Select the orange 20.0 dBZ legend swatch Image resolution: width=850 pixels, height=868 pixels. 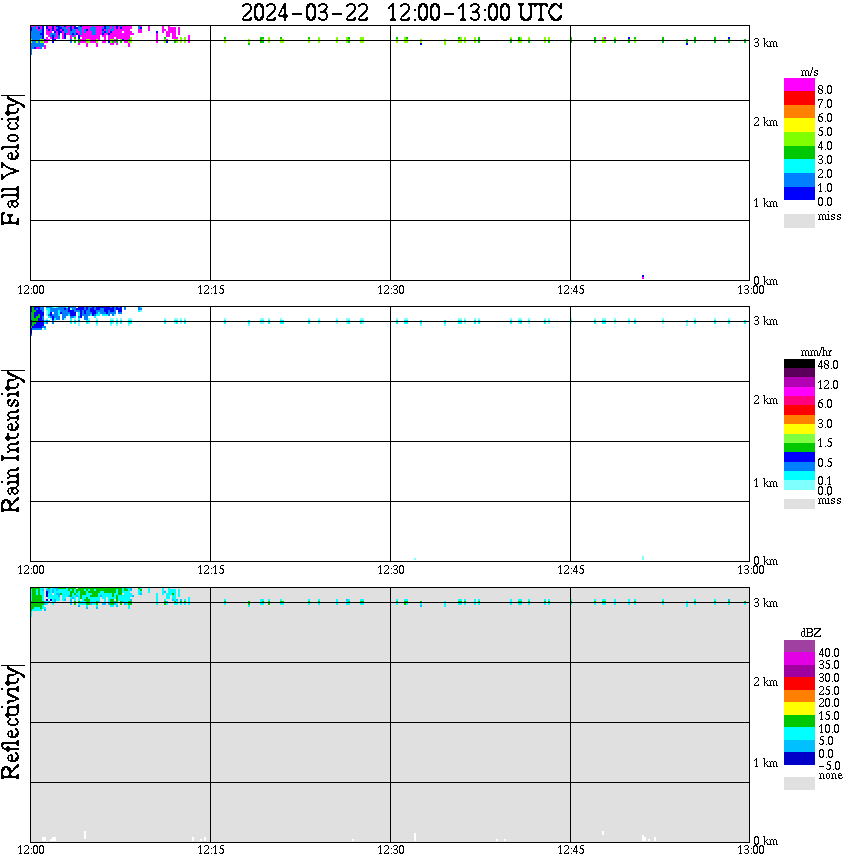[799, 696]
